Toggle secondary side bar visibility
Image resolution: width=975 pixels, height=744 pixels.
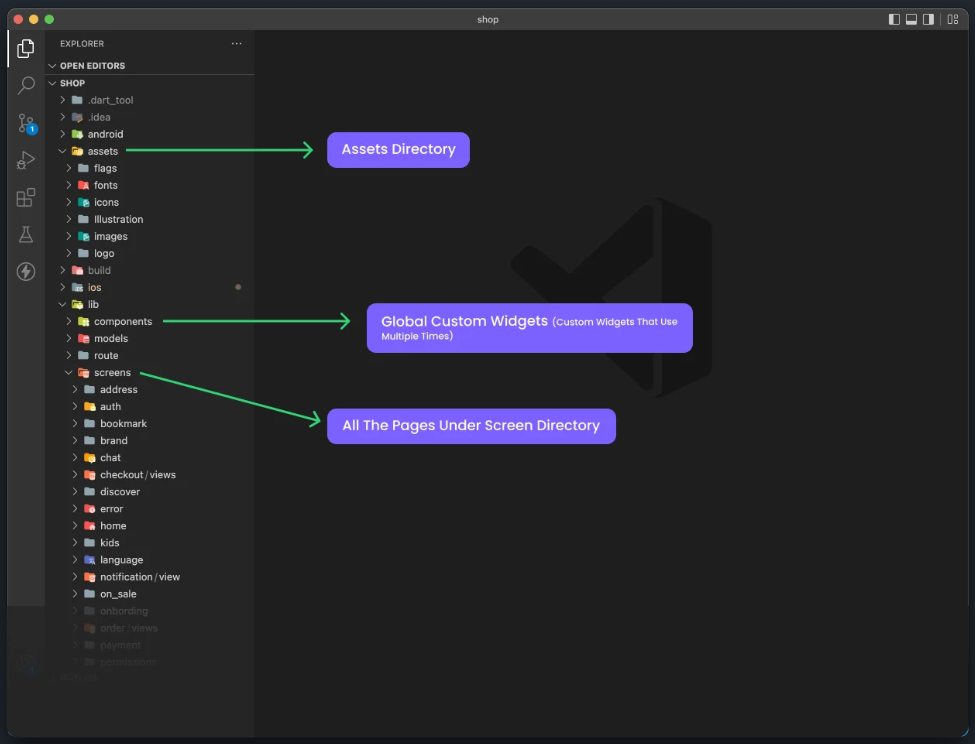tap(928, 19)
